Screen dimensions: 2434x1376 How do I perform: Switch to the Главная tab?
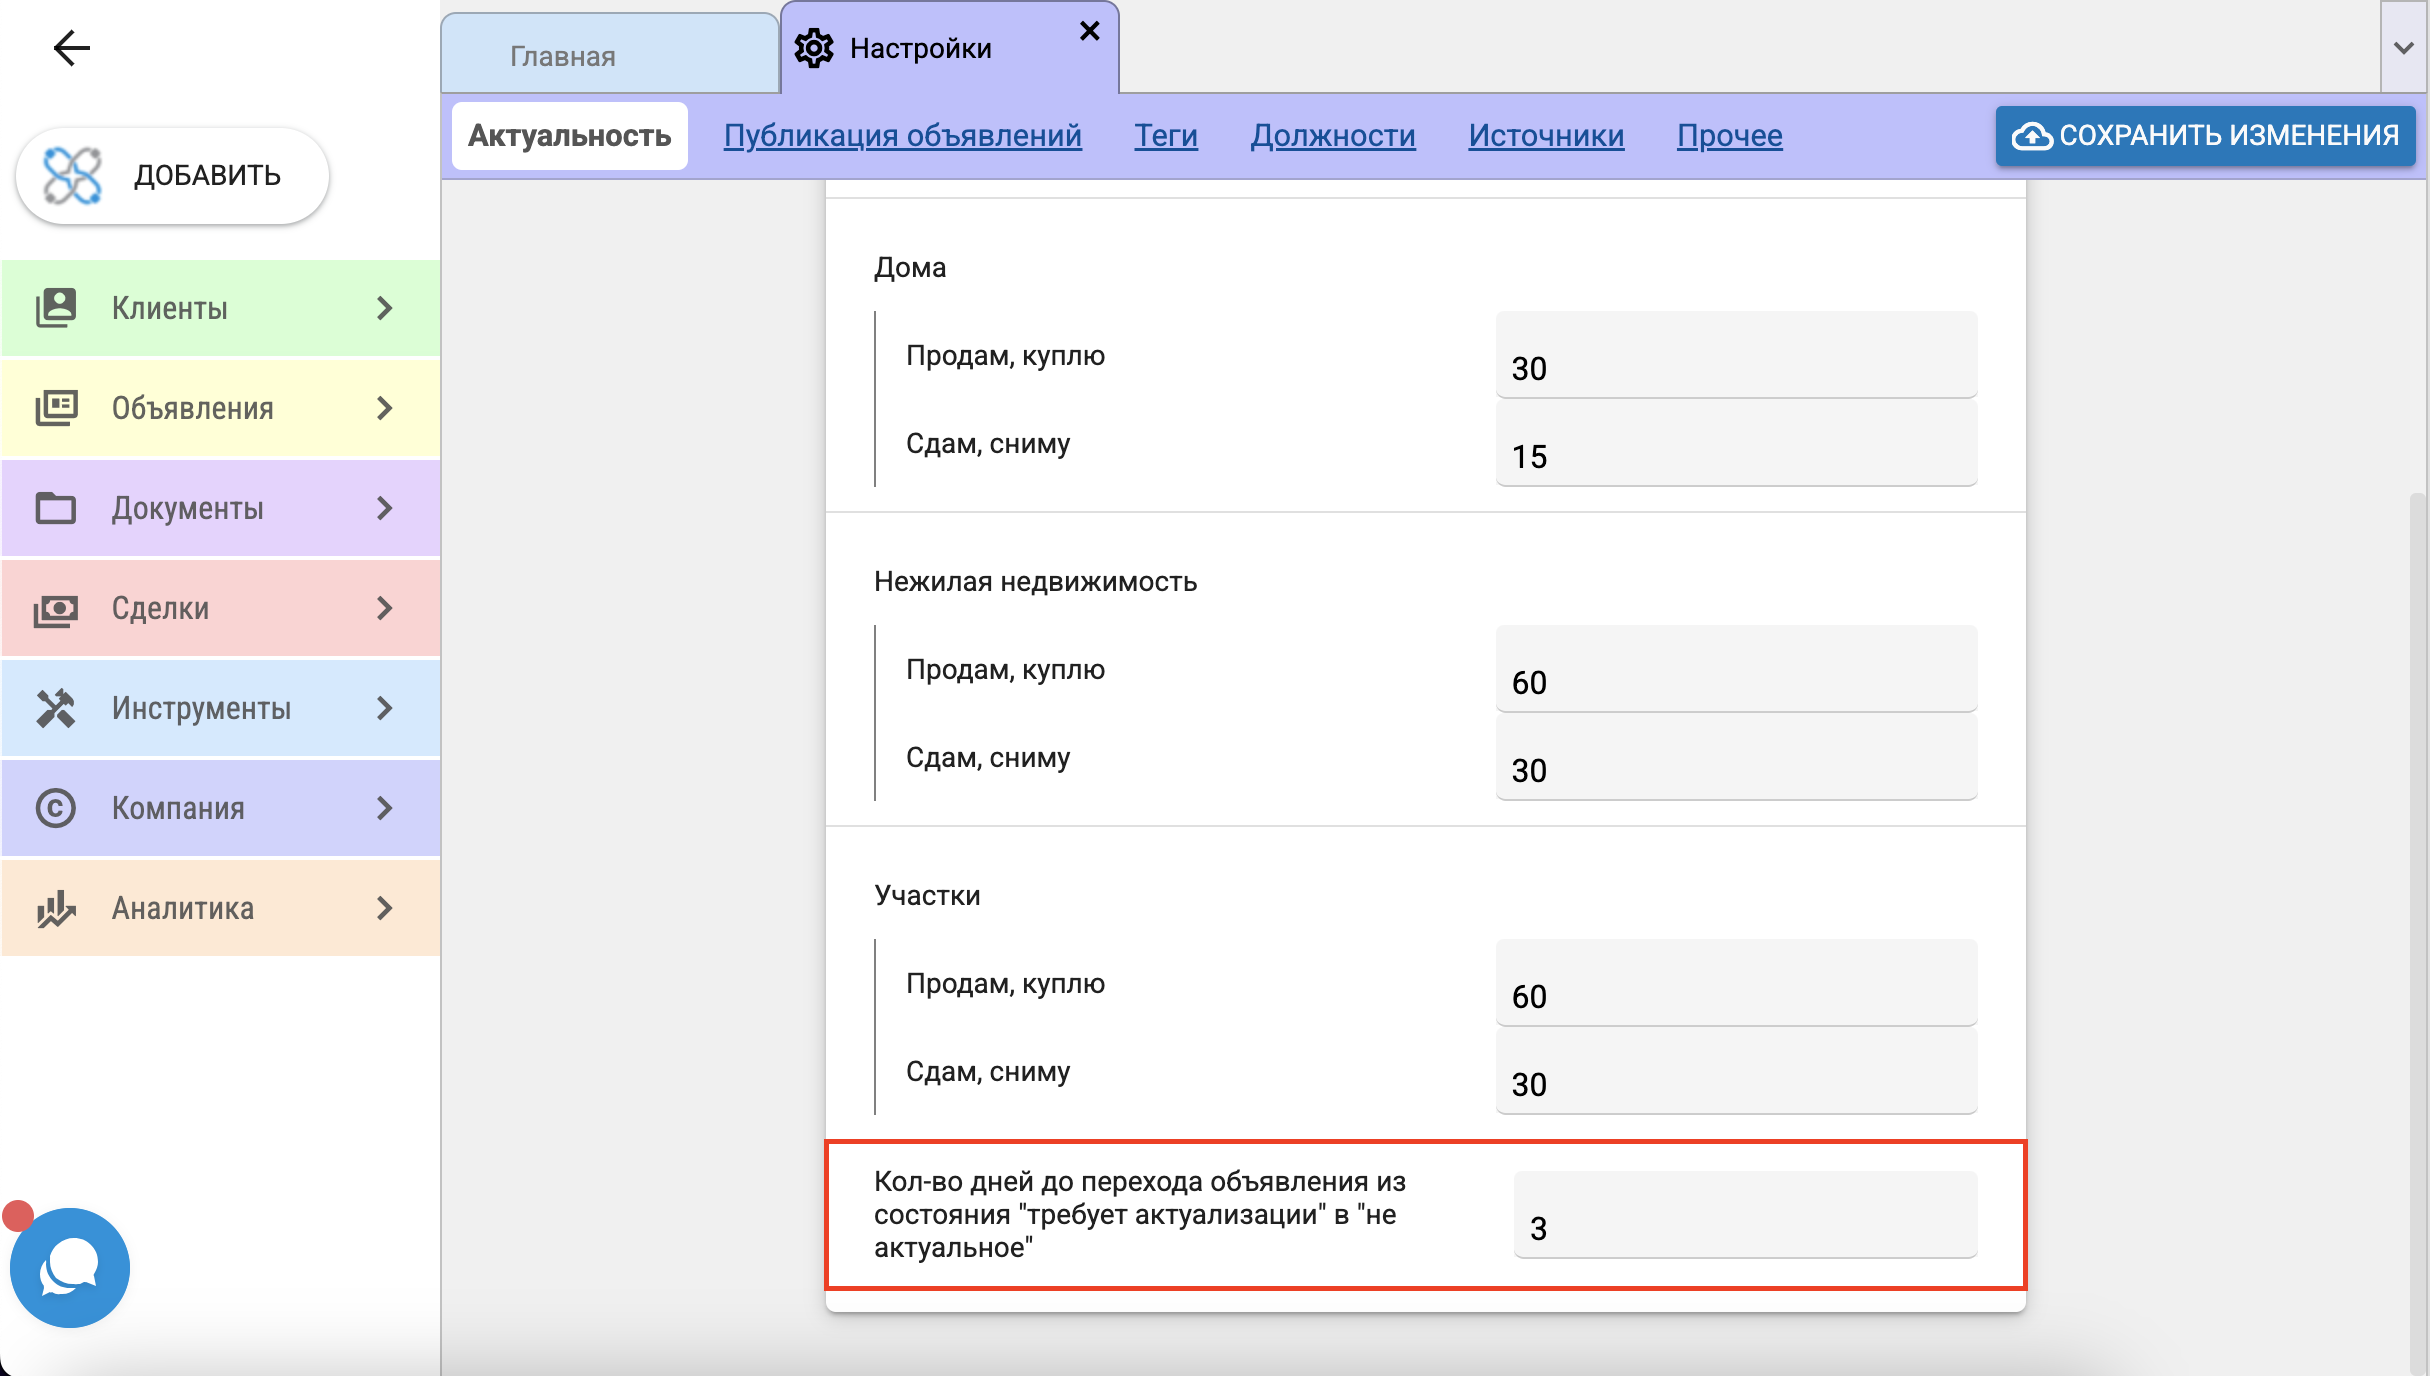[x=563, y=56]
